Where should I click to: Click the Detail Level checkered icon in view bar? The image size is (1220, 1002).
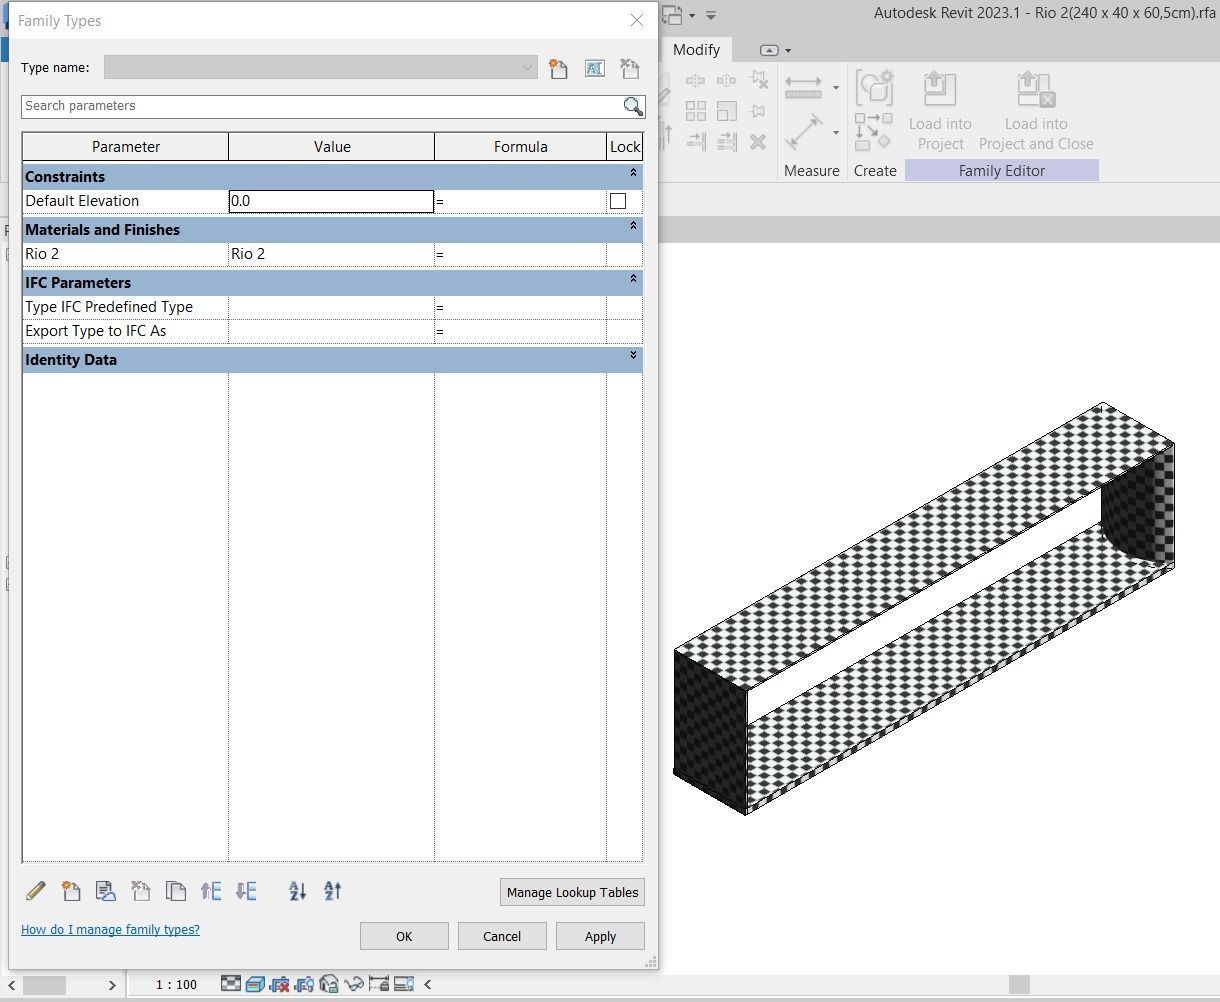[x=231, y=984]
